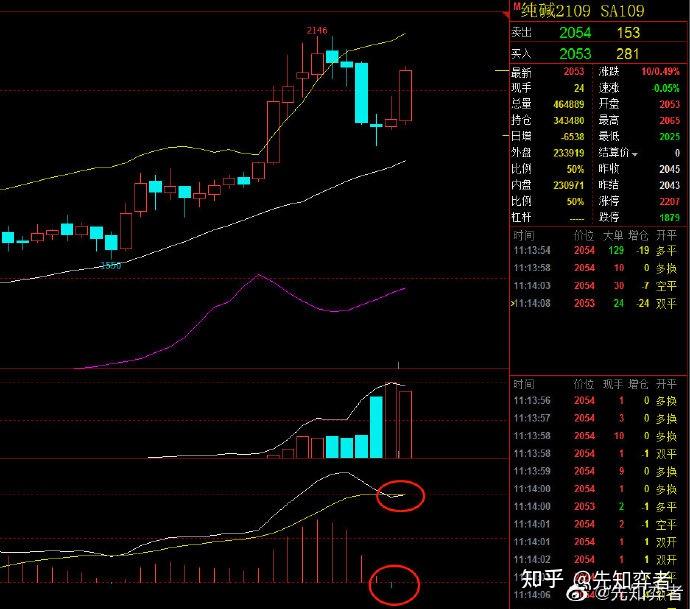690x609 pixels.
Task: Select the 11:14:08 双平 trade row
Action: [598, 303]
